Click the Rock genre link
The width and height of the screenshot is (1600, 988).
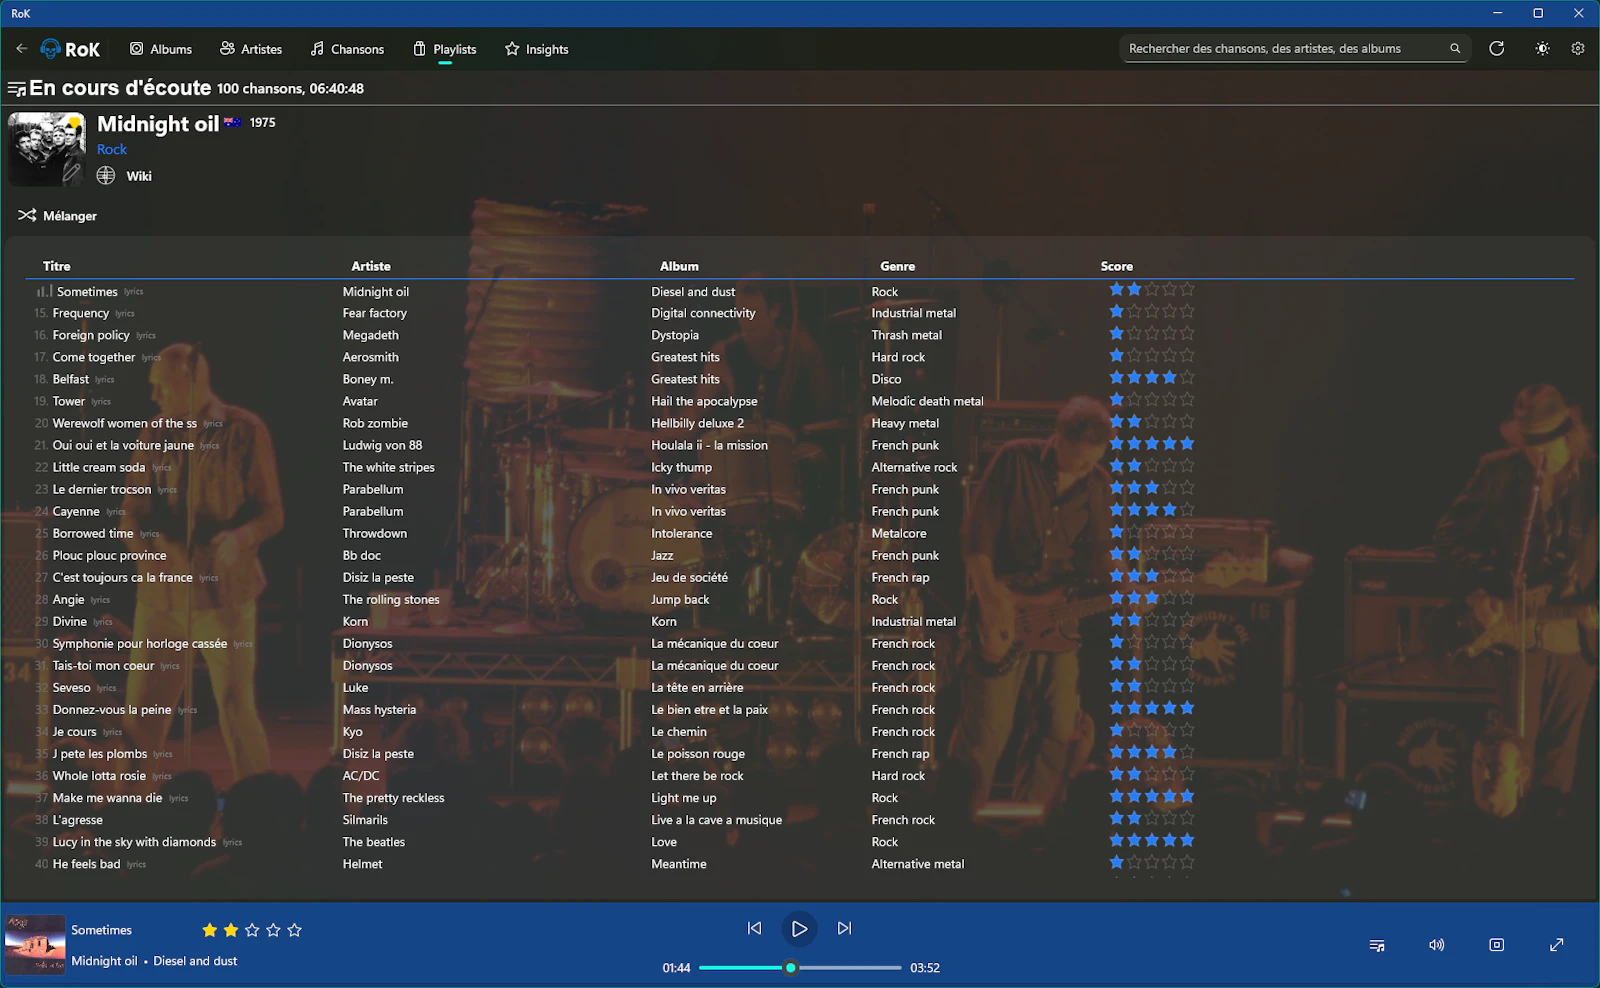click(112, 149)
